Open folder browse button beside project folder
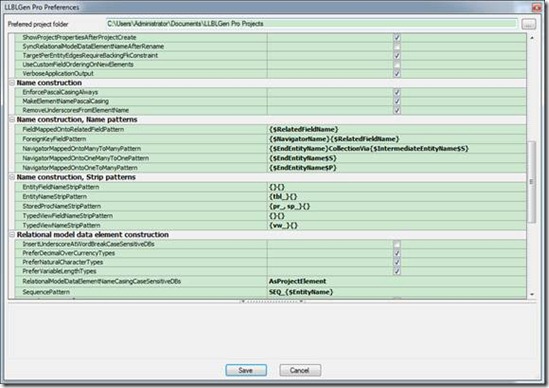The height and width of the screenshot is (388, 549). tap(528, 24)
